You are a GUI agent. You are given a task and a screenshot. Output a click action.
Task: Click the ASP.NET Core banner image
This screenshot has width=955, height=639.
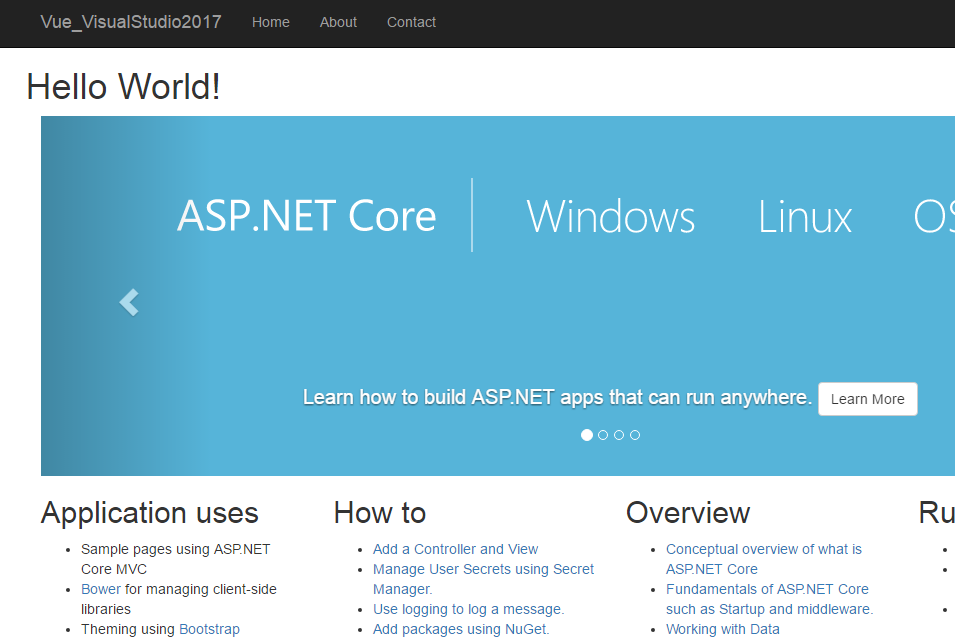(498, 296)
